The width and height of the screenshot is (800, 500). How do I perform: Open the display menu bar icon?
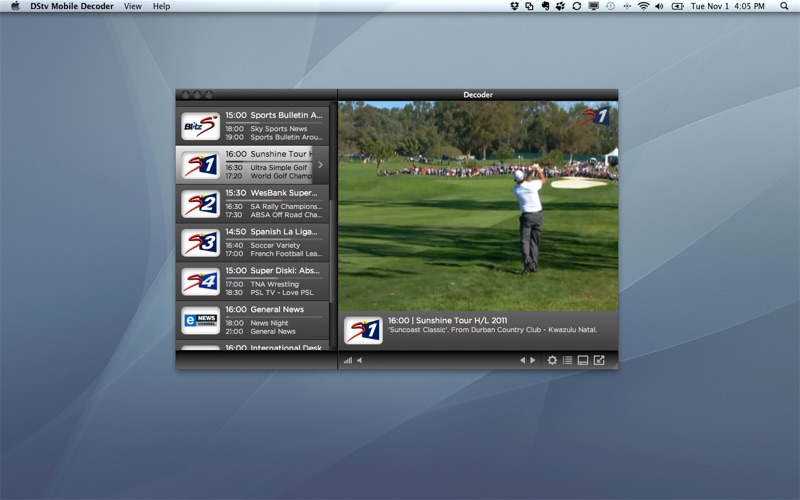[x=593, y=6]
